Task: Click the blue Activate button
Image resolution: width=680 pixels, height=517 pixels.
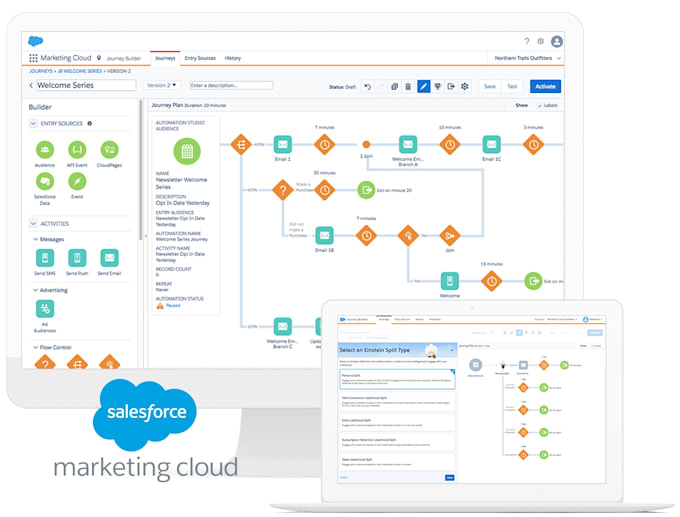Action: coord(545,86)
